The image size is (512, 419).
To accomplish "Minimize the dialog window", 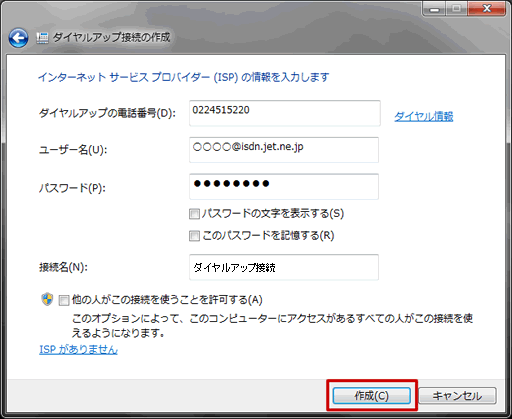I will (x=434, y=9).
